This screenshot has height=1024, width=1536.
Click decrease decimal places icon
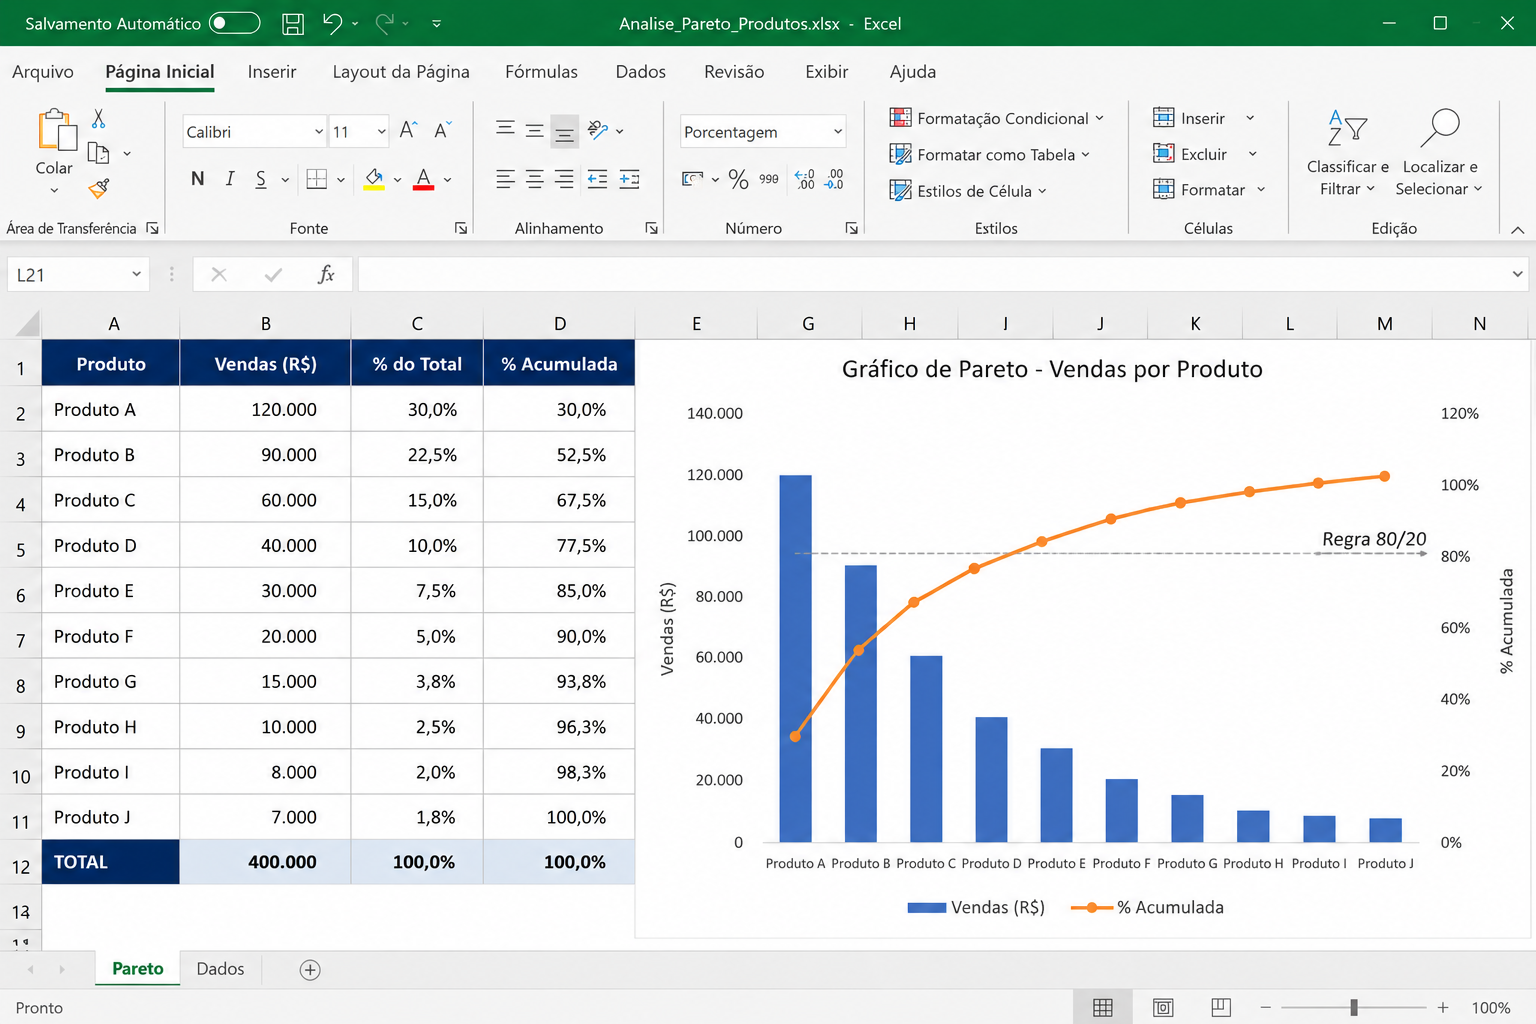[x=835, y=179]
